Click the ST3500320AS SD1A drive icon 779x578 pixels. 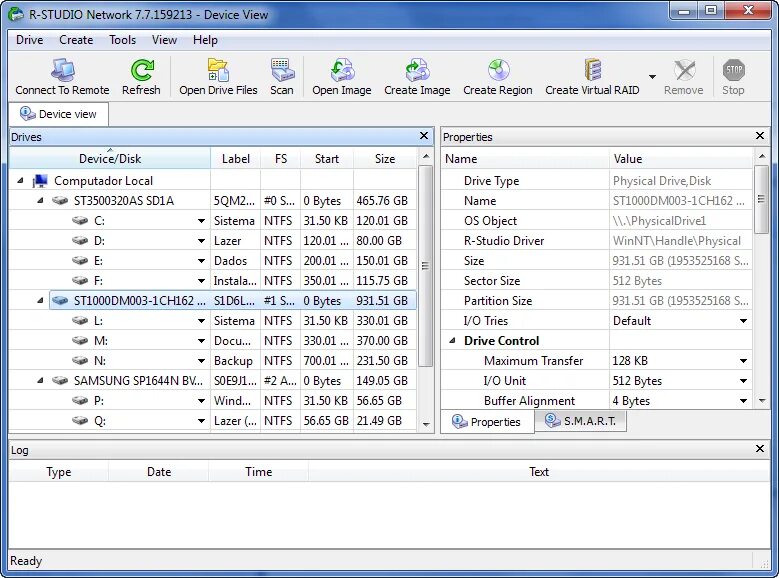click(x=60, y=201)
